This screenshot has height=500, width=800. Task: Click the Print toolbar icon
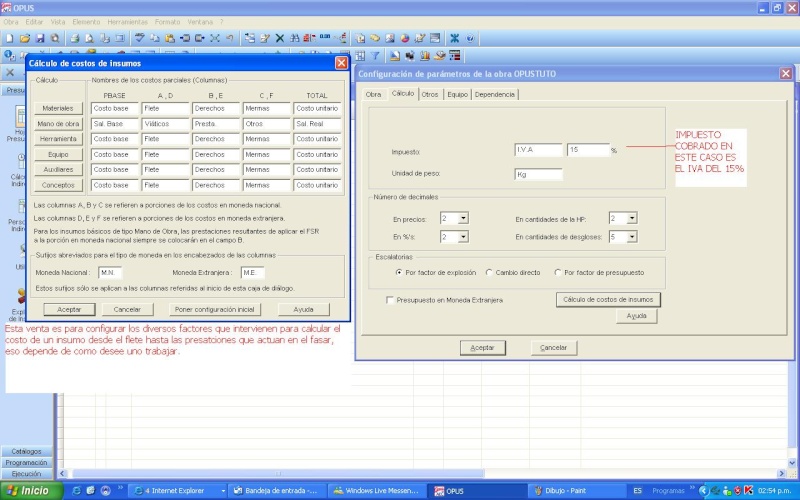coord(74,38)
